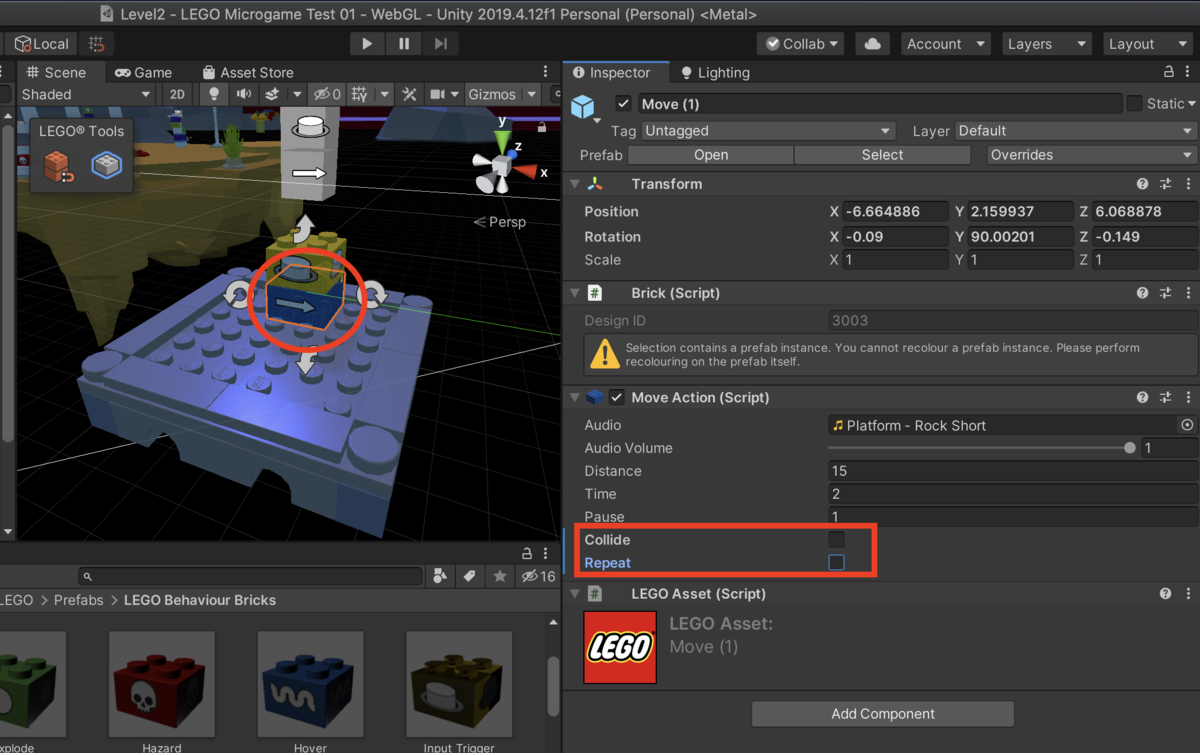This screenshot has height=753, width=1200.
Task: Click the Pause button in toolbar
Action: 404,44
